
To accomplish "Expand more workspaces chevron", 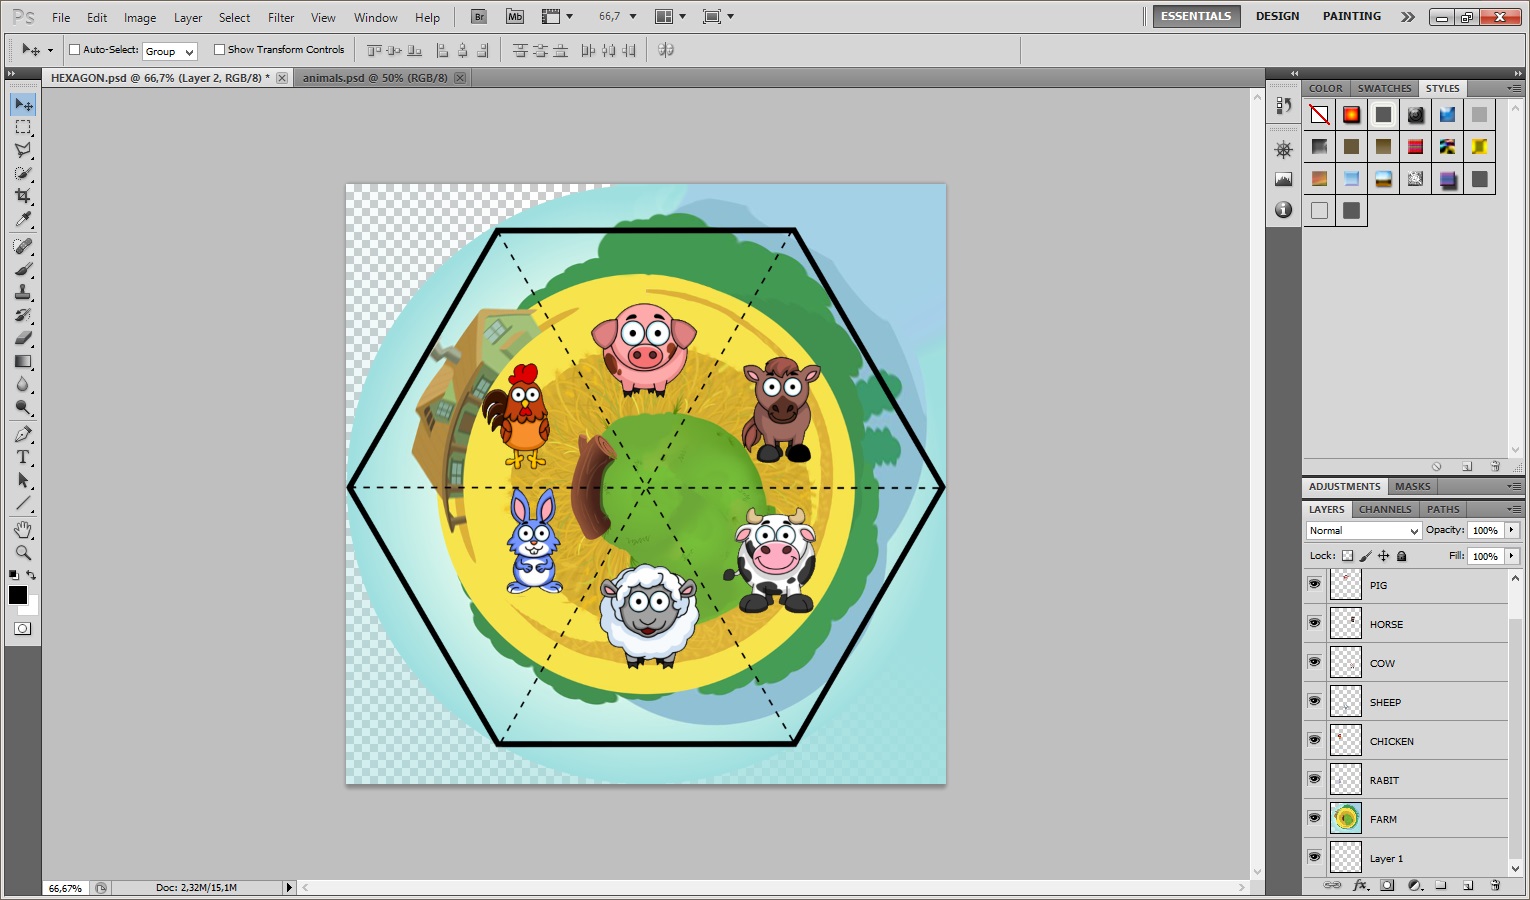I will pyautogui.click(x=1408, y=17).
